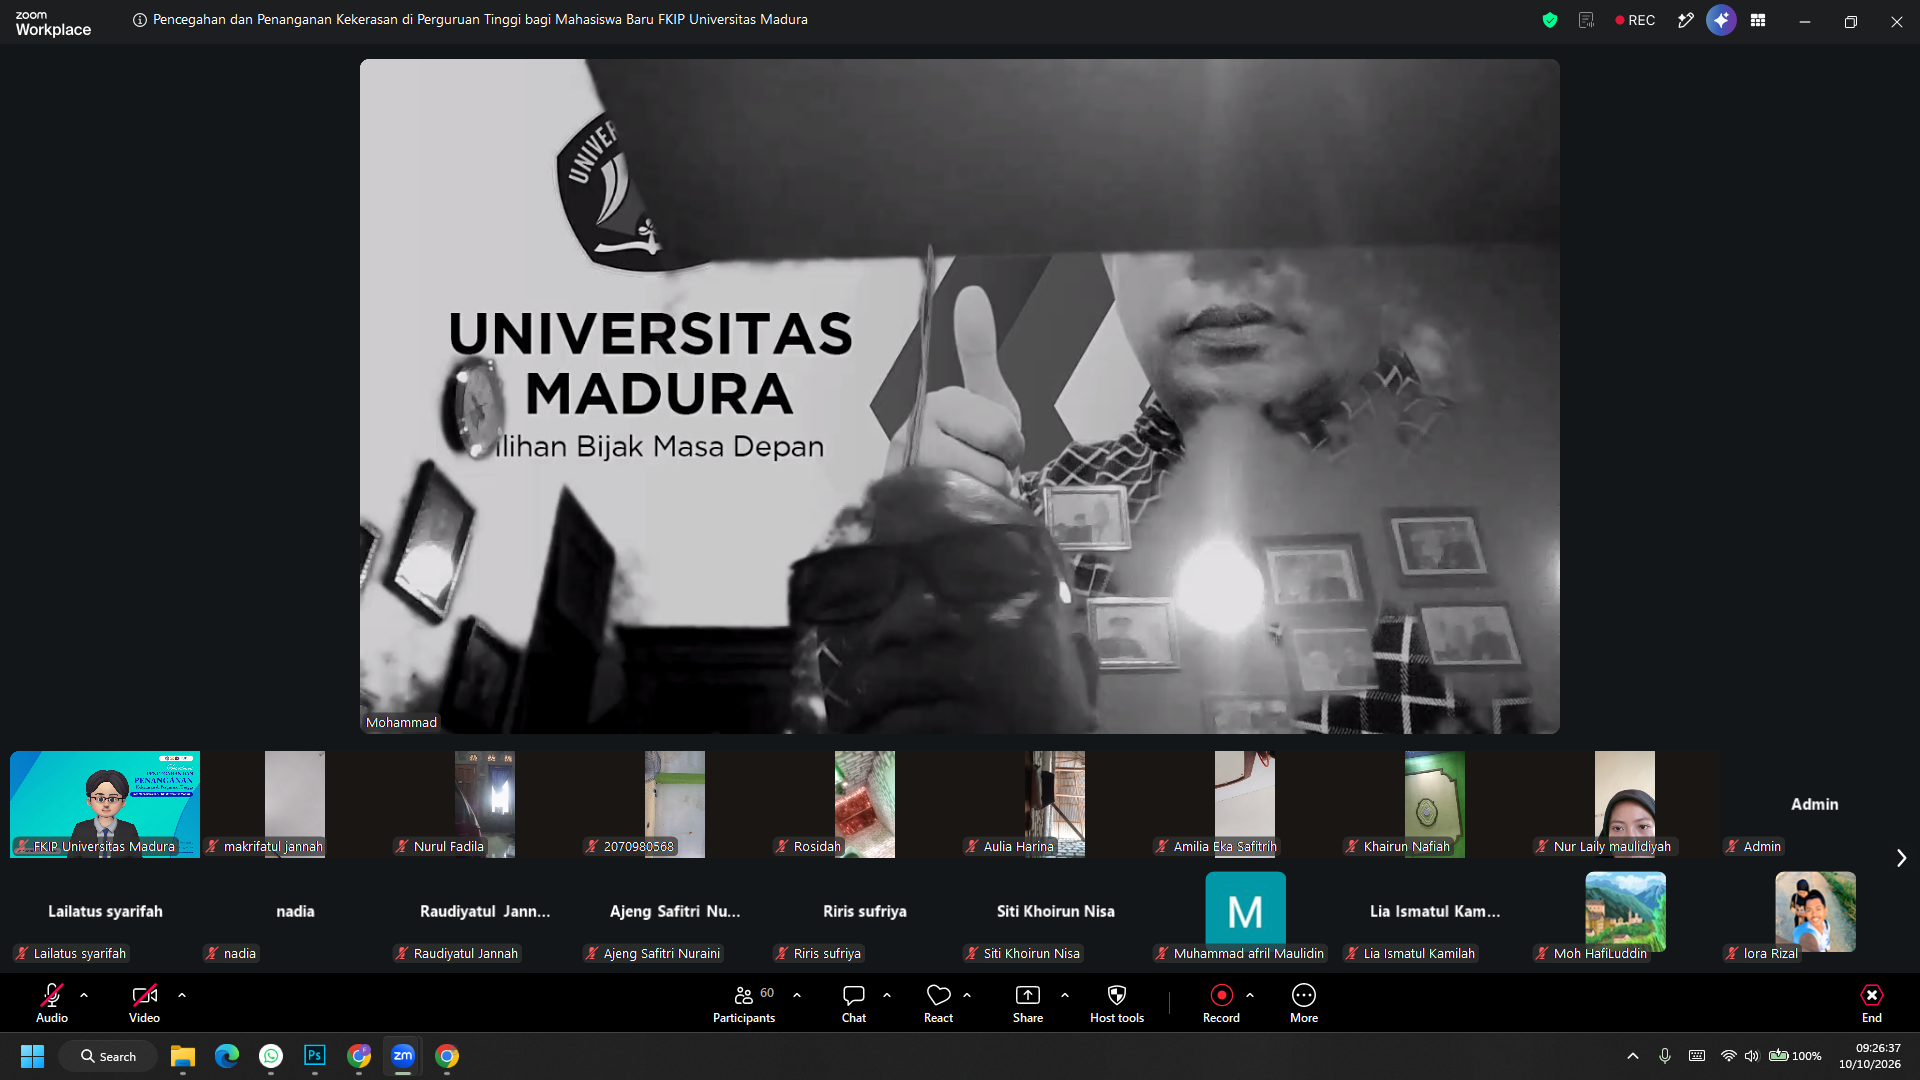Start video with the Video camera button
The width and height of the screenshot is (1920, 1080).
[144, 1003]
